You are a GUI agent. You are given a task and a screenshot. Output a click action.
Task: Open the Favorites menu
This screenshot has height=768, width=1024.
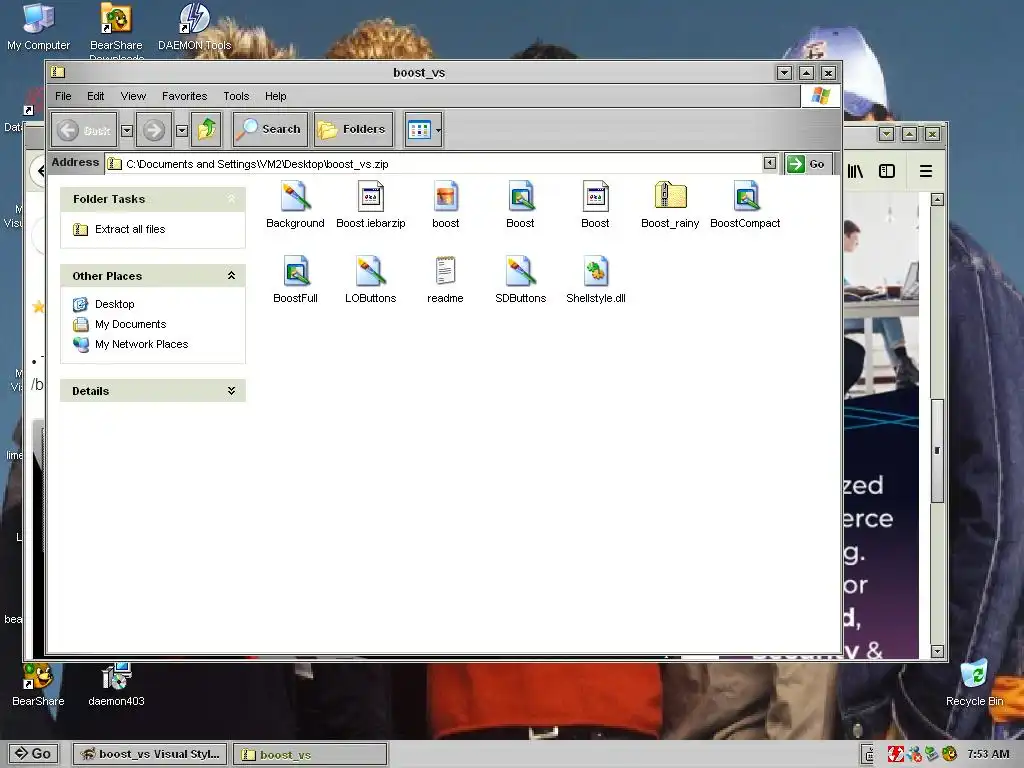[184, 96]
